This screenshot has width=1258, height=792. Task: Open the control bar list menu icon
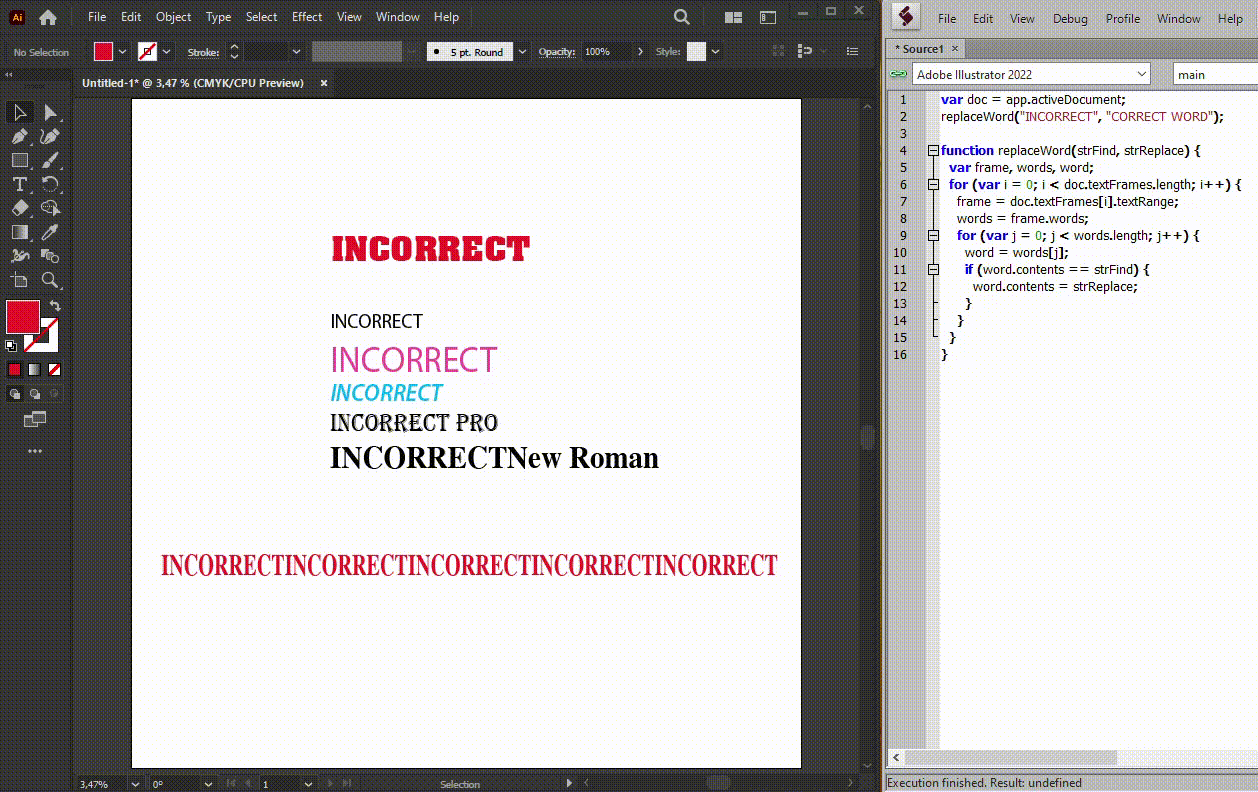852,52
